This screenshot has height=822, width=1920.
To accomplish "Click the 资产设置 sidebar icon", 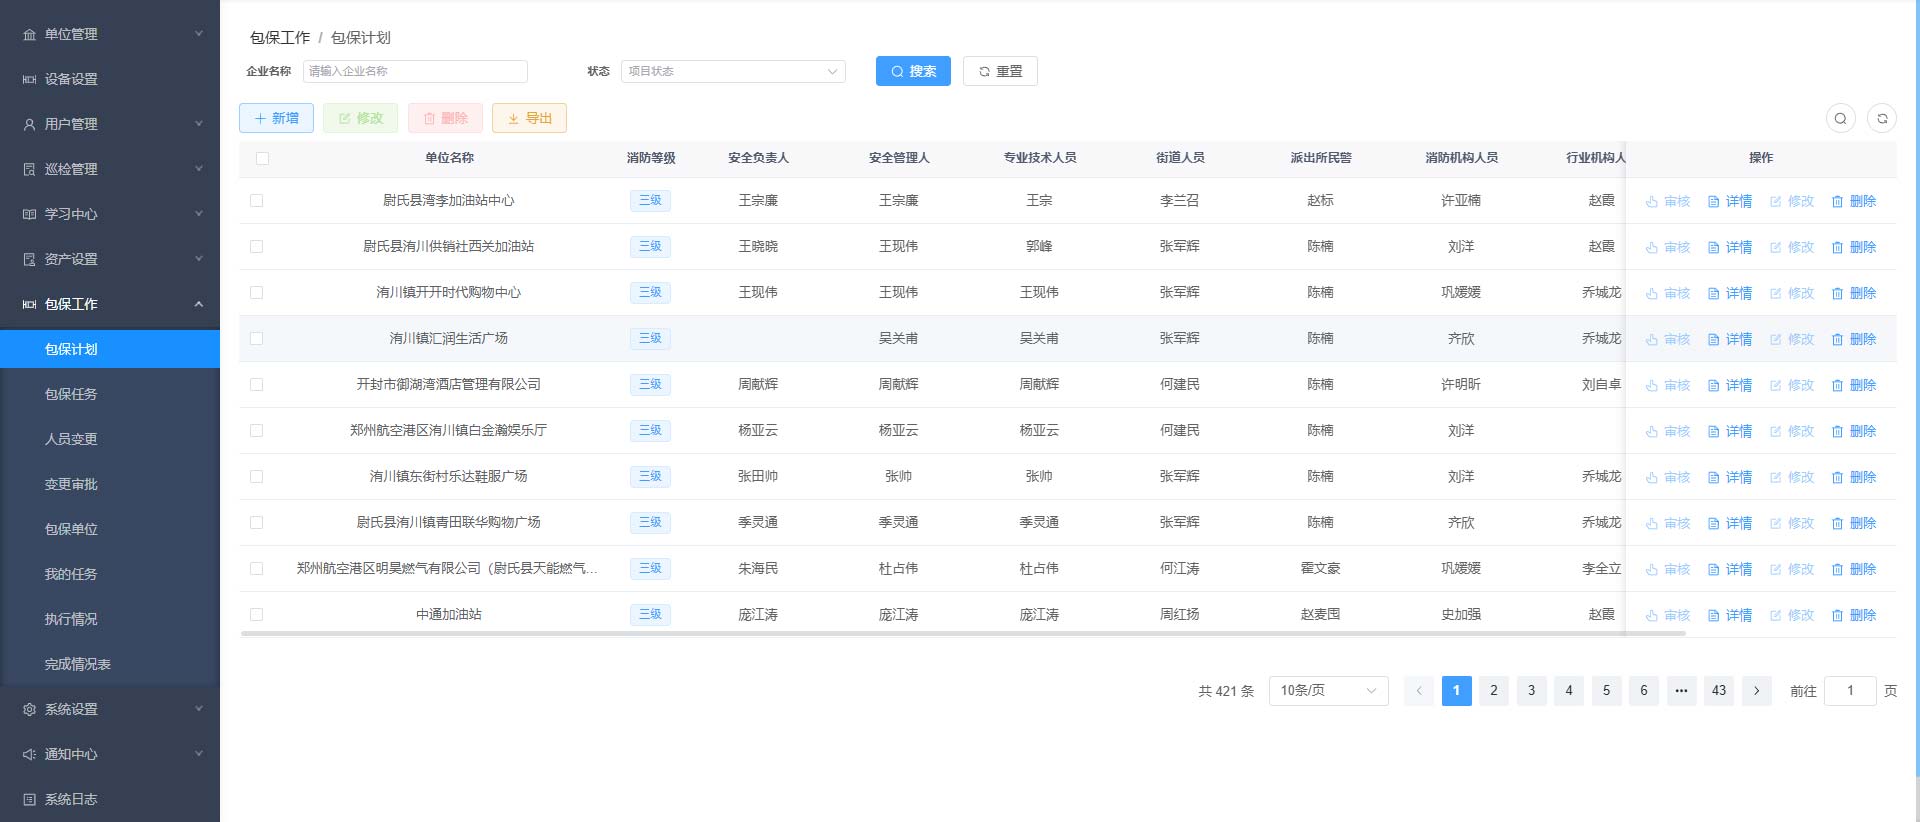I will click(x=29, y=260).
